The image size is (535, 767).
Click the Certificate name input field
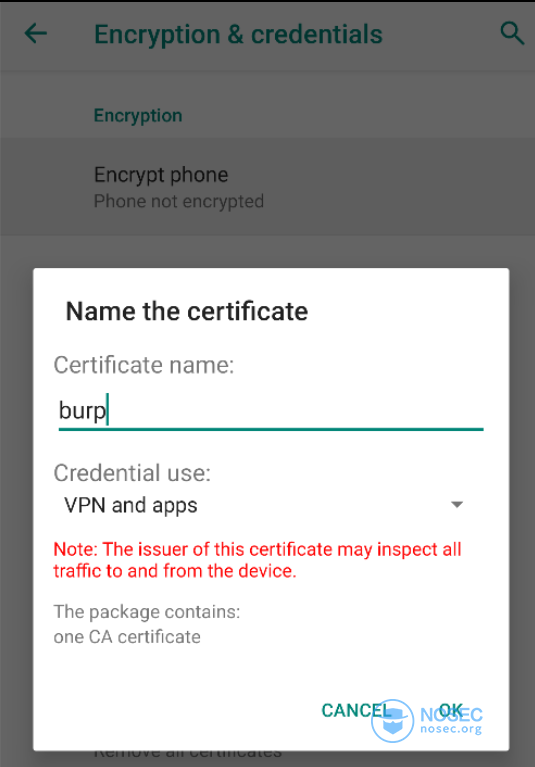pyautogui.click(x=271, y=411)
